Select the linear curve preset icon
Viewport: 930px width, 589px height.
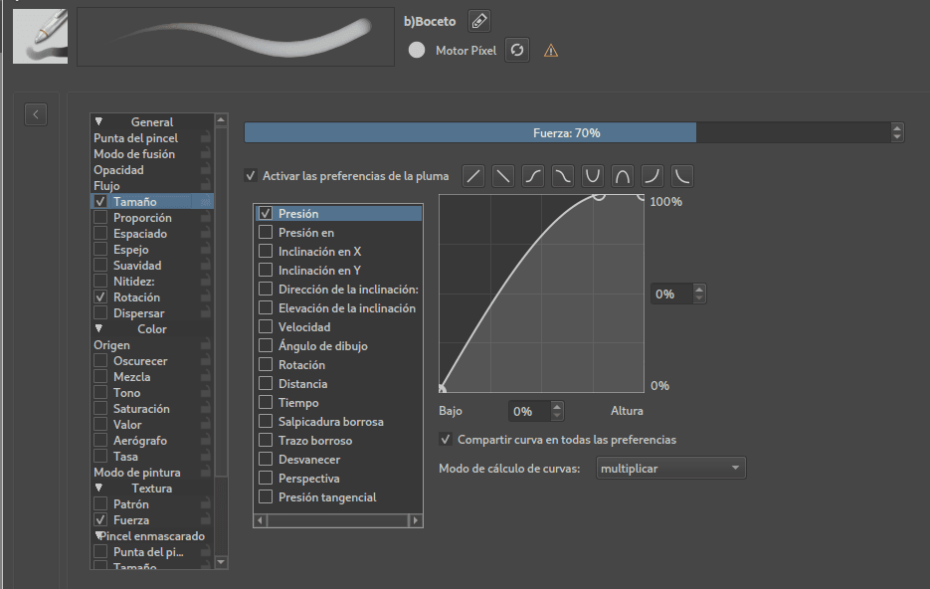pos(473,175)
